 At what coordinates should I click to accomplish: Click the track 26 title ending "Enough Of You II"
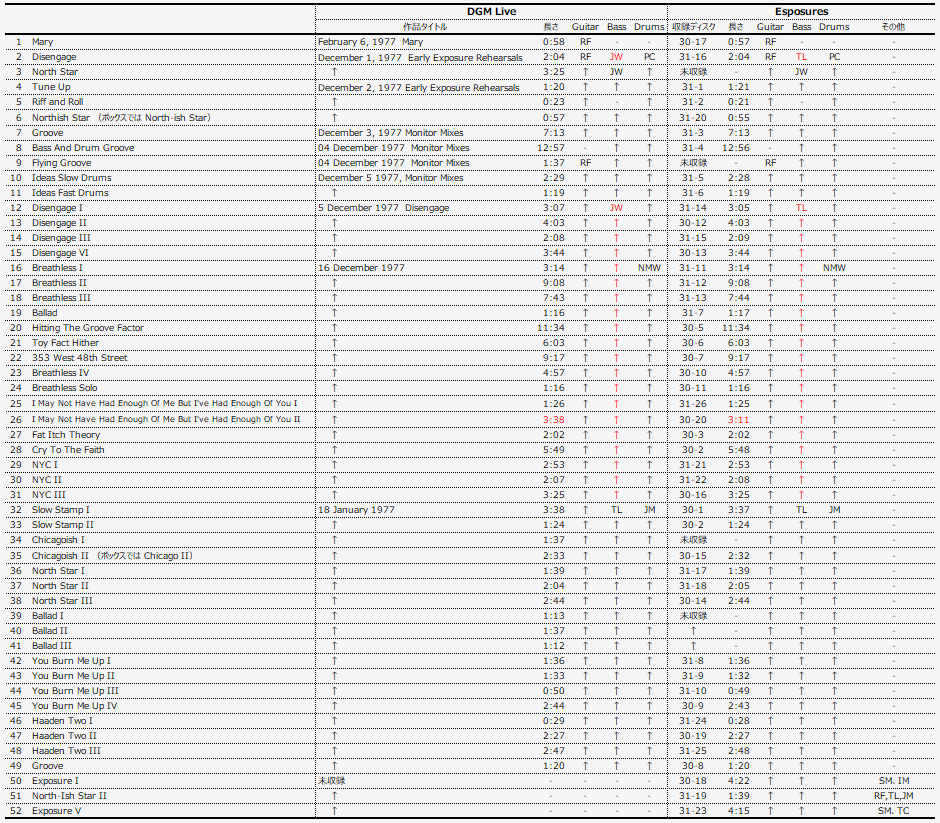[165, 419]
